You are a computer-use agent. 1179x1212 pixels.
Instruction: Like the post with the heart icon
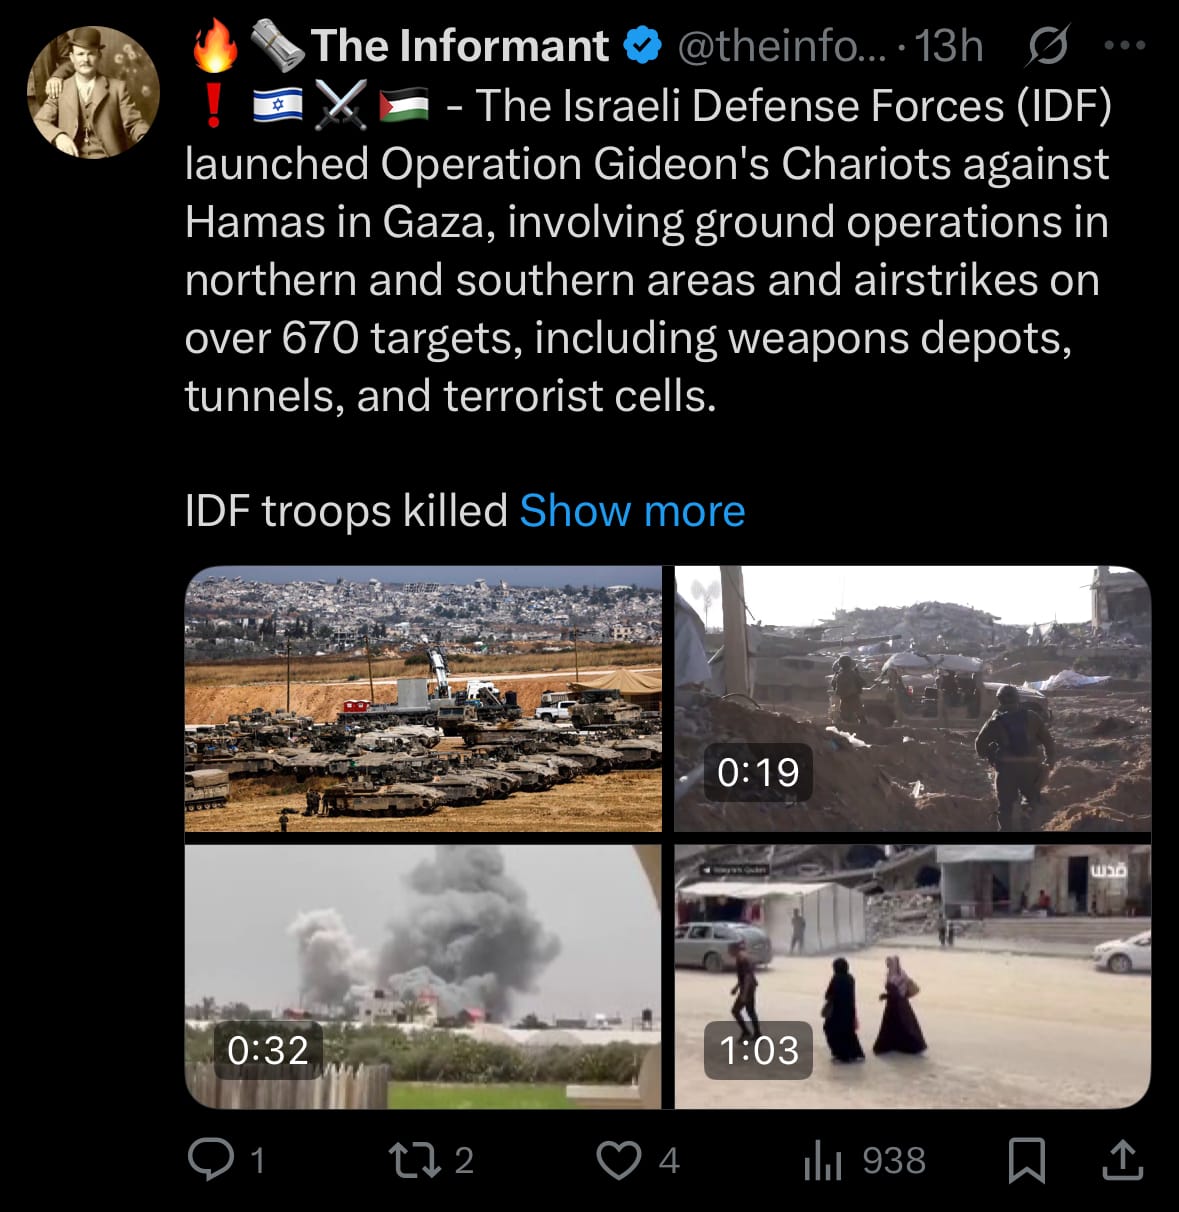(x=619, y=1160)
